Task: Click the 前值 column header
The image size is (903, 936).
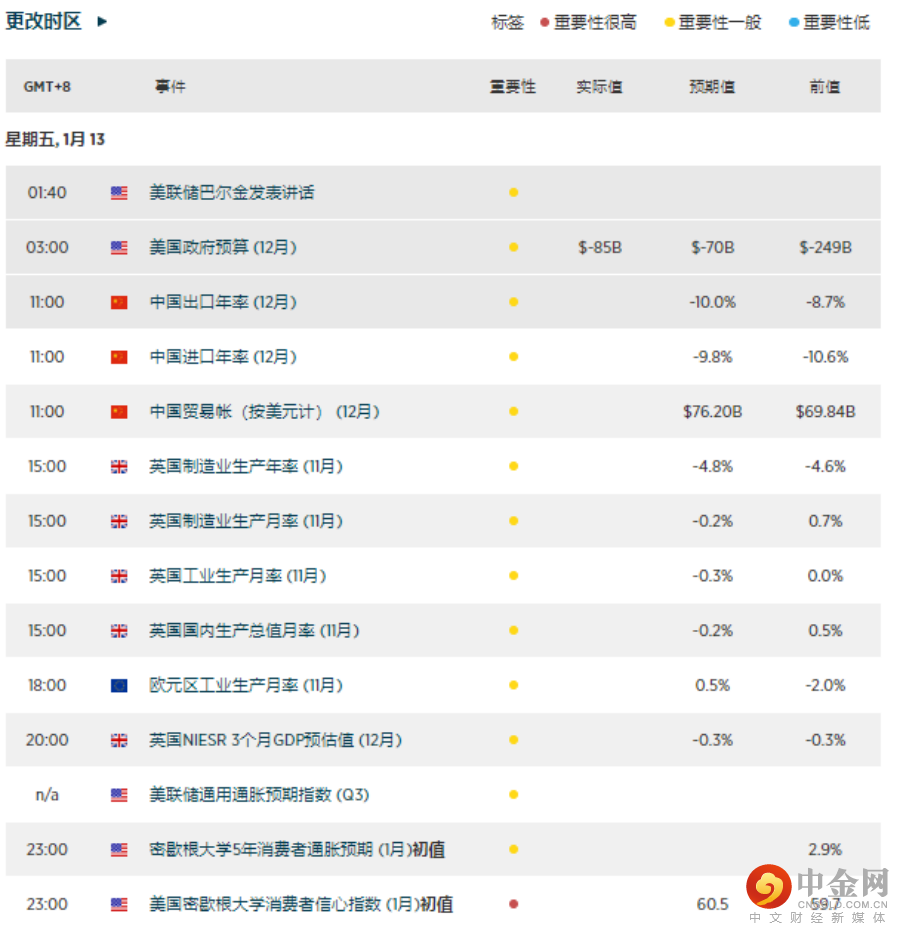Action: tap(825, 87)
